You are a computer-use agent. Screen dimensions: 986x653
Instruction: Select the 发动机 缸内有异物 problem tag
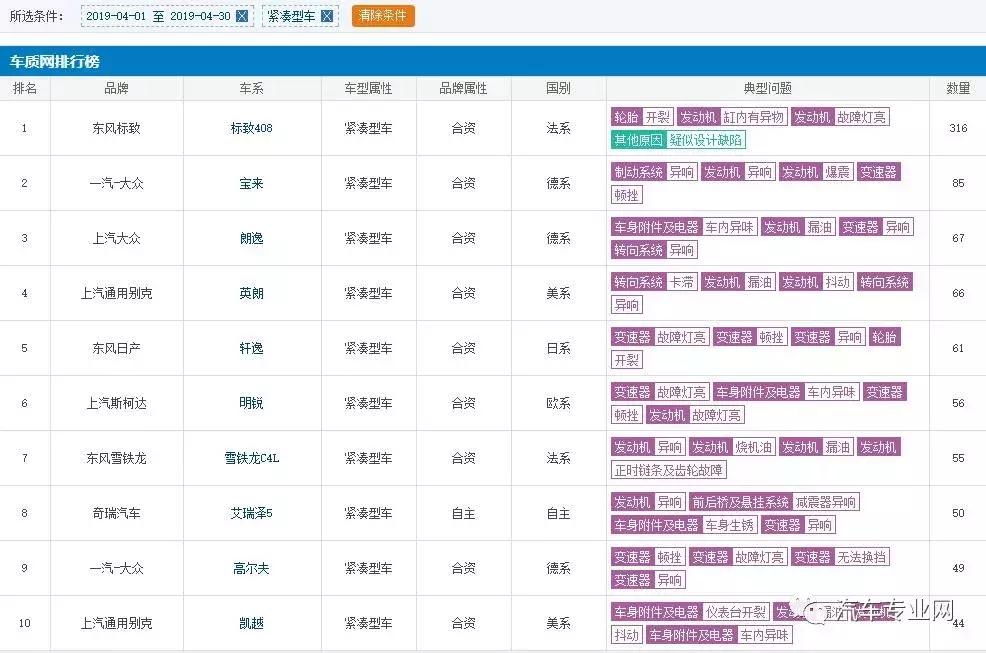pyautogui.click(x=732, y=117)
